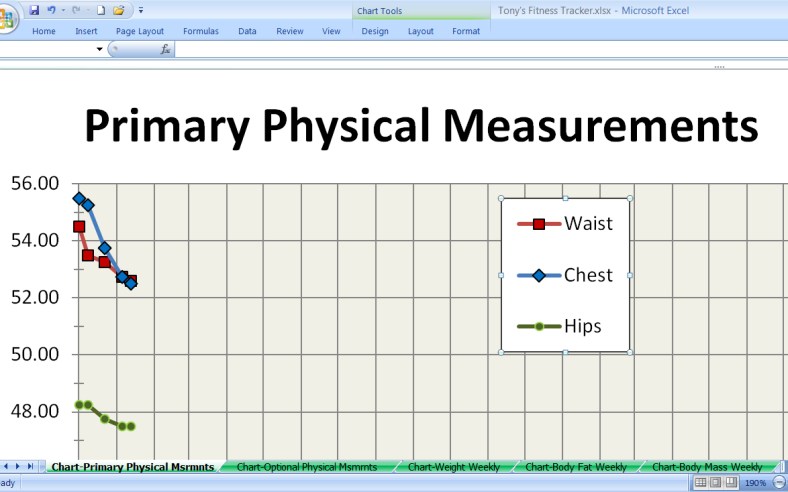This screenshot has height=492, width=788.
Task: Select the Waist legend entry
Action: [x=565, y=224]
